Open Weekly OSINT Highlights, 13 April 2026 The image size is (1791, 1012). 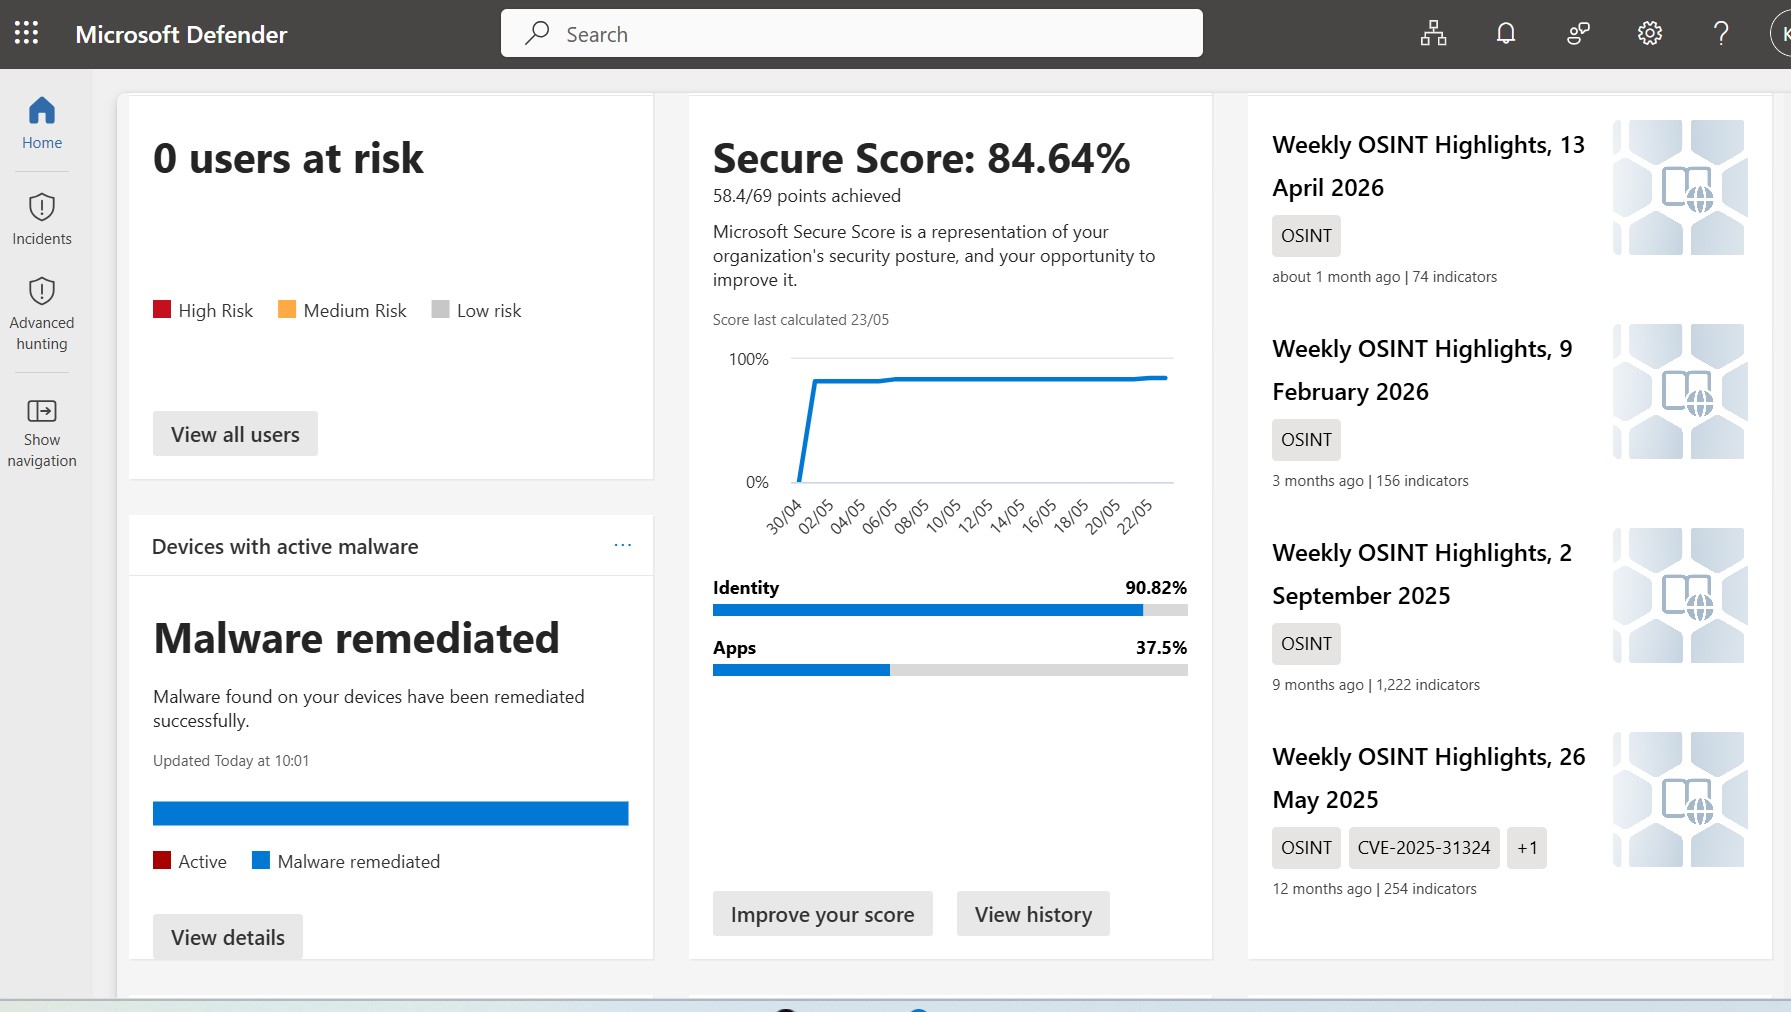(x=1428, y=166)
